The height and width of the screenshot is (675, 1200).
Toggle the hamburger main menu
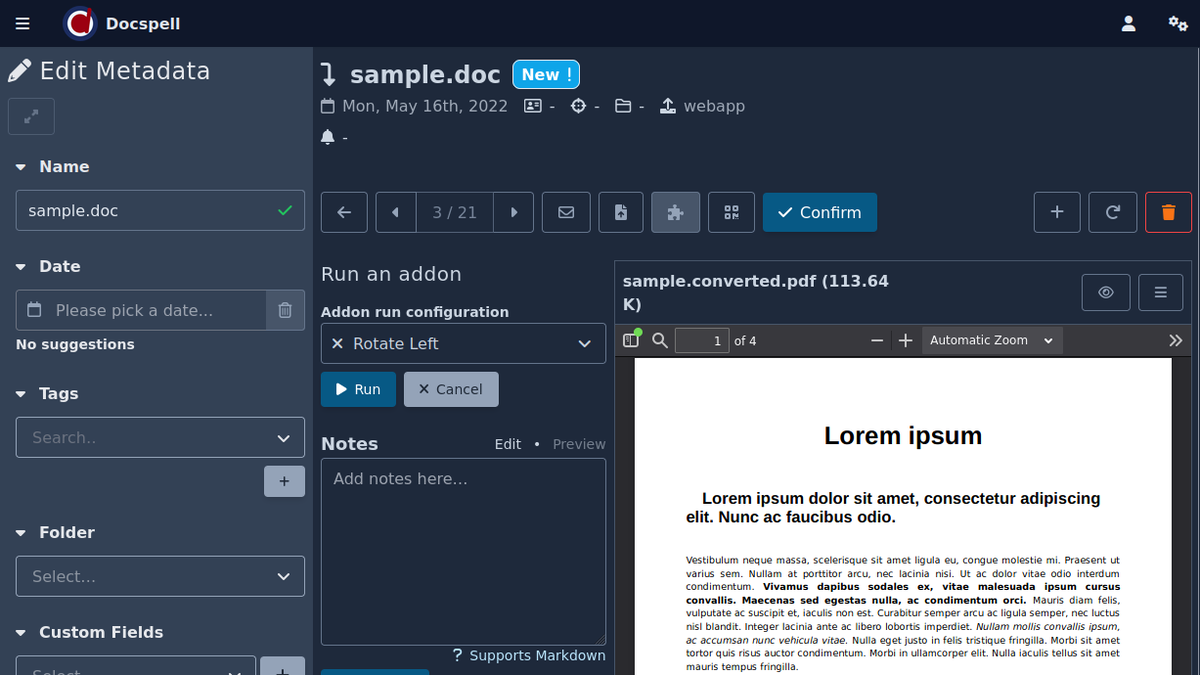(23, 23)
